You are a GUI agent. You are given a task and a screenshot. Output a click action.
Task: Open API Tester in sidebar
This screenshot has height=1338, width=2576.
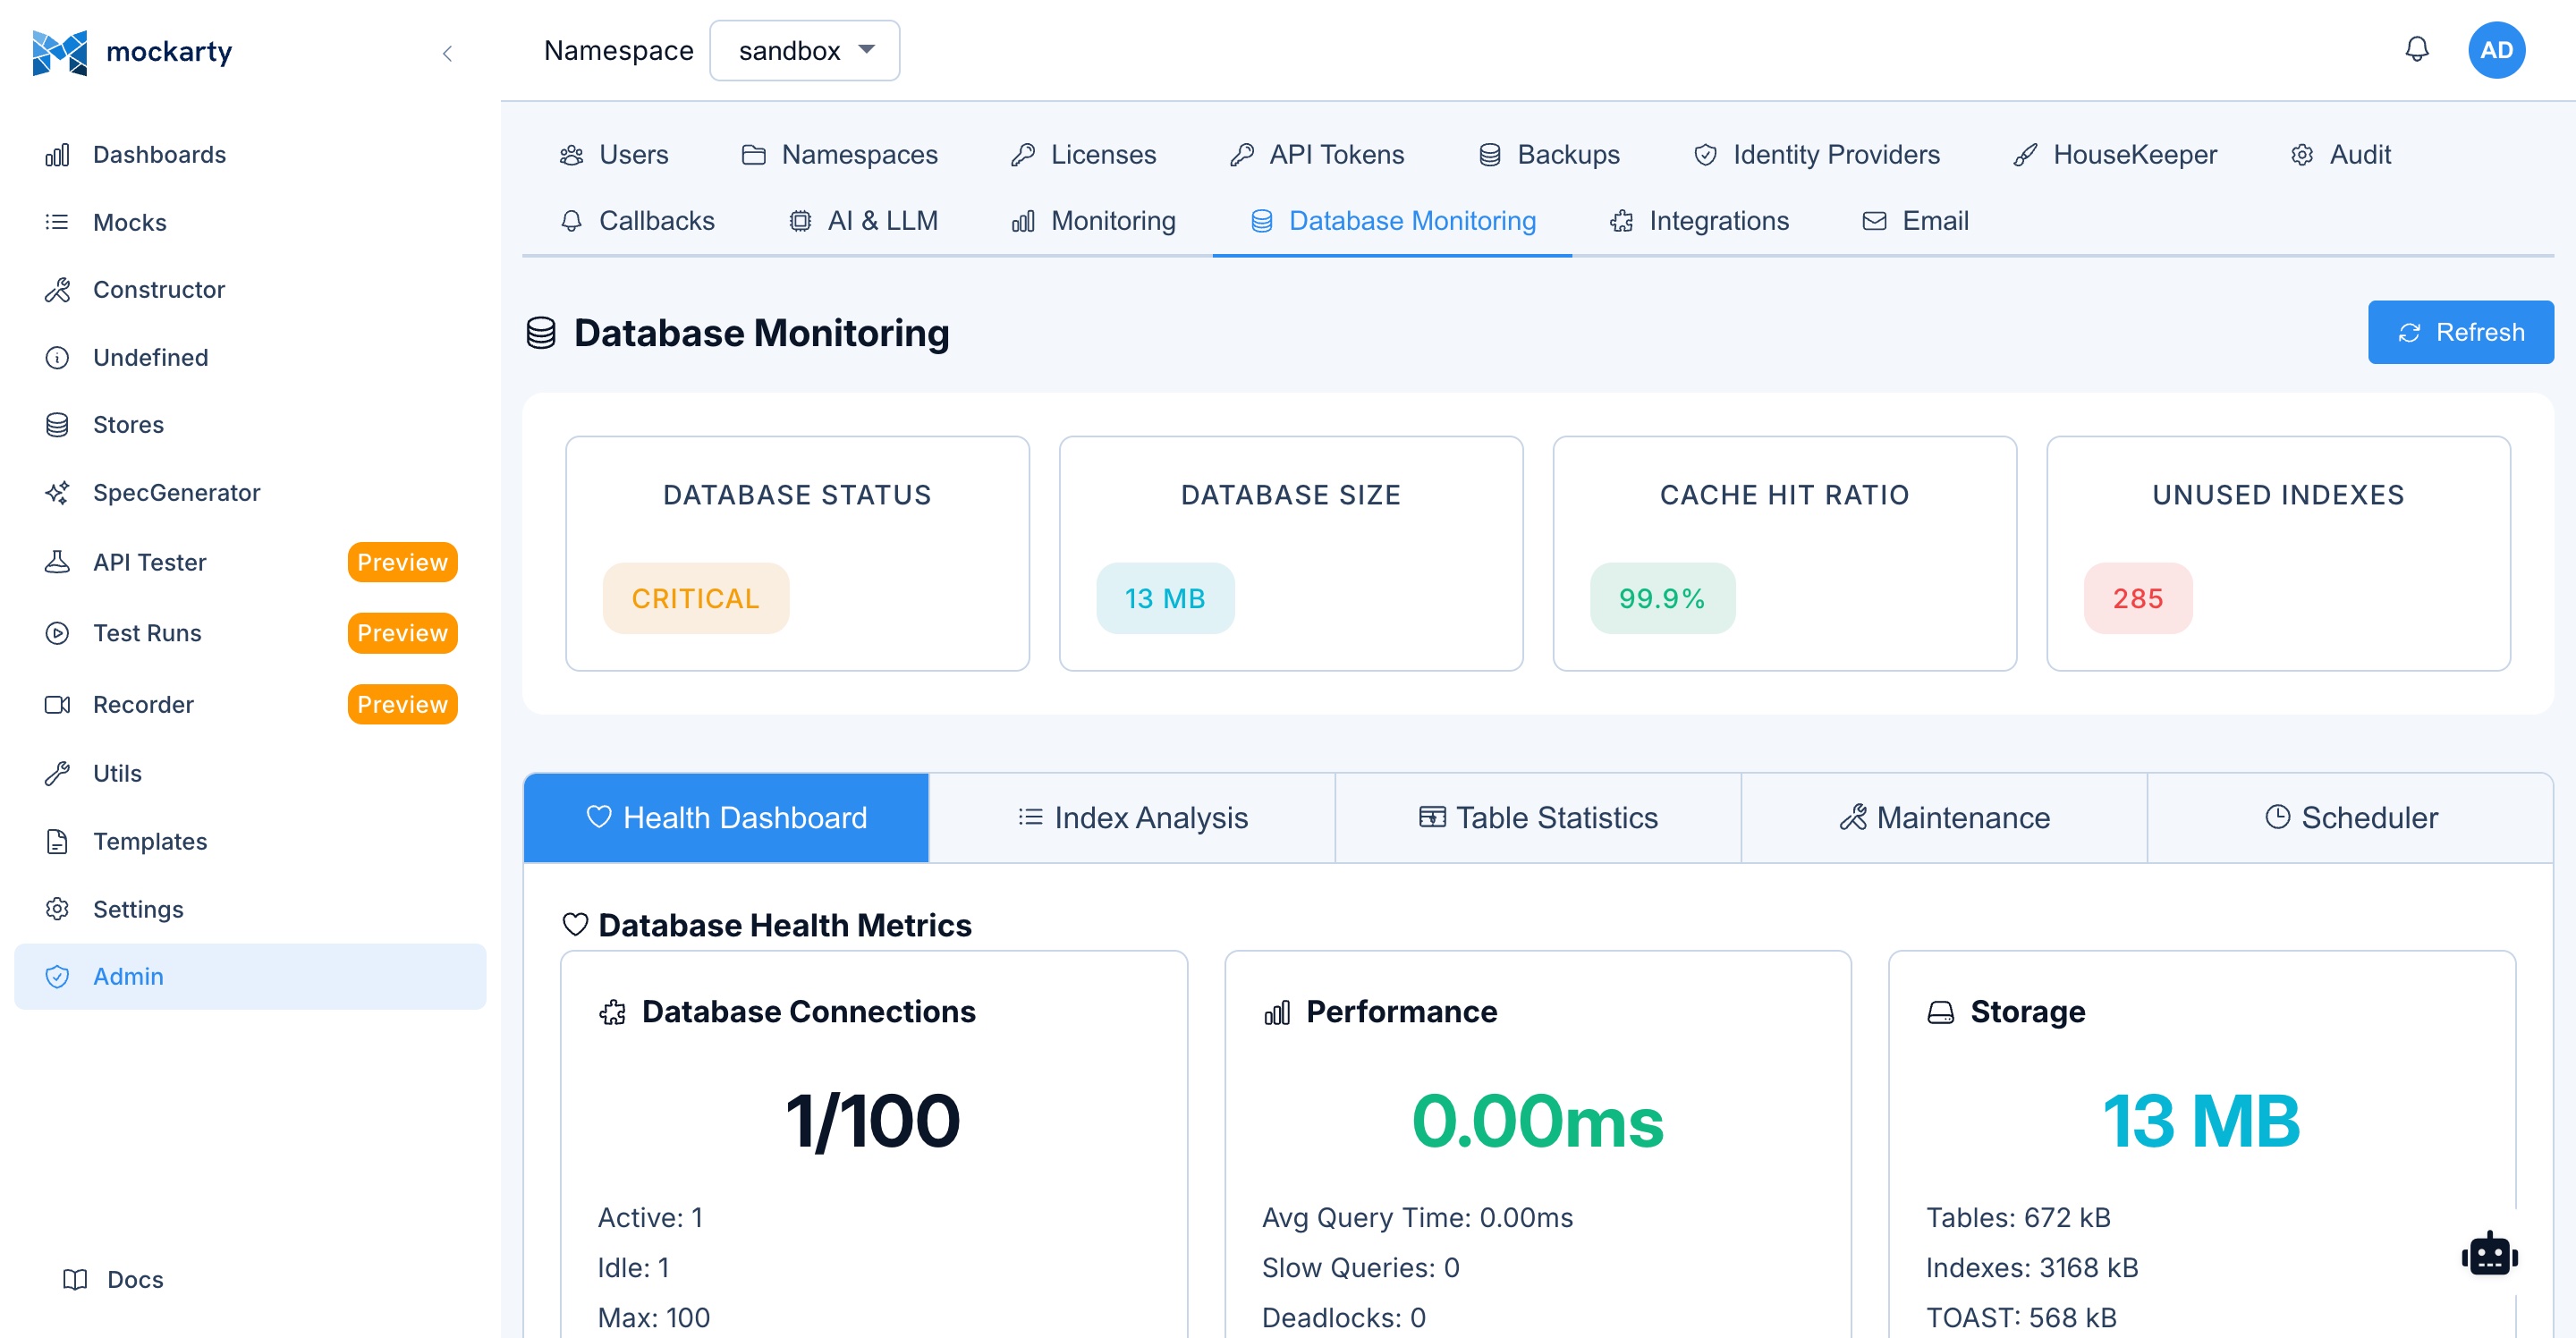click(249, 562)
